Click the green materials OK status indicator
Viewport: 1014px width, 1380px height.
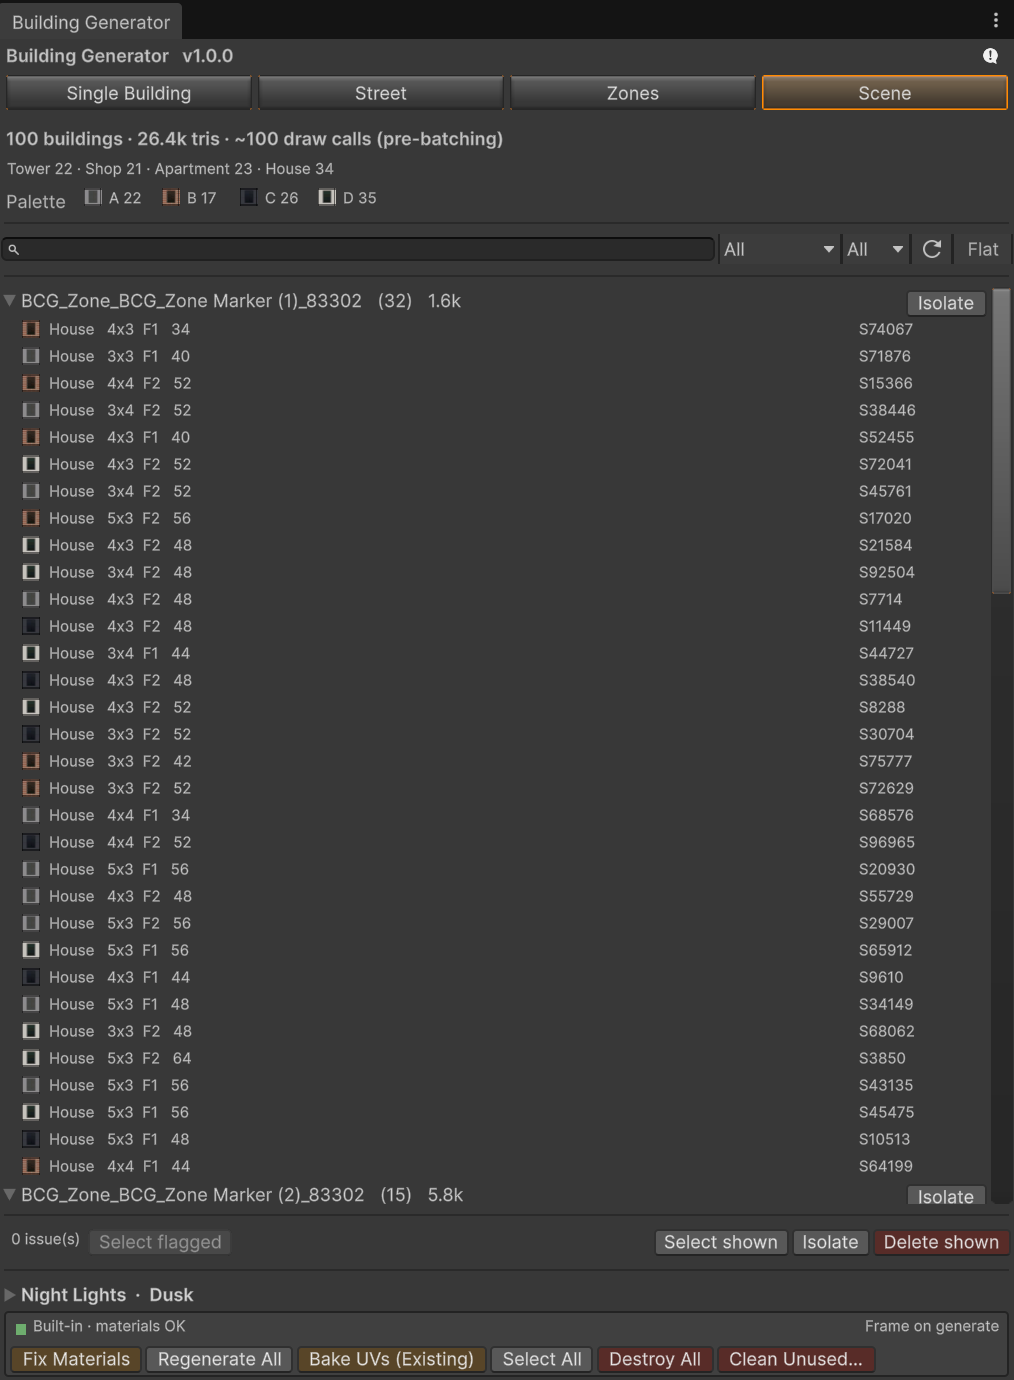[x=21, y=1329]
